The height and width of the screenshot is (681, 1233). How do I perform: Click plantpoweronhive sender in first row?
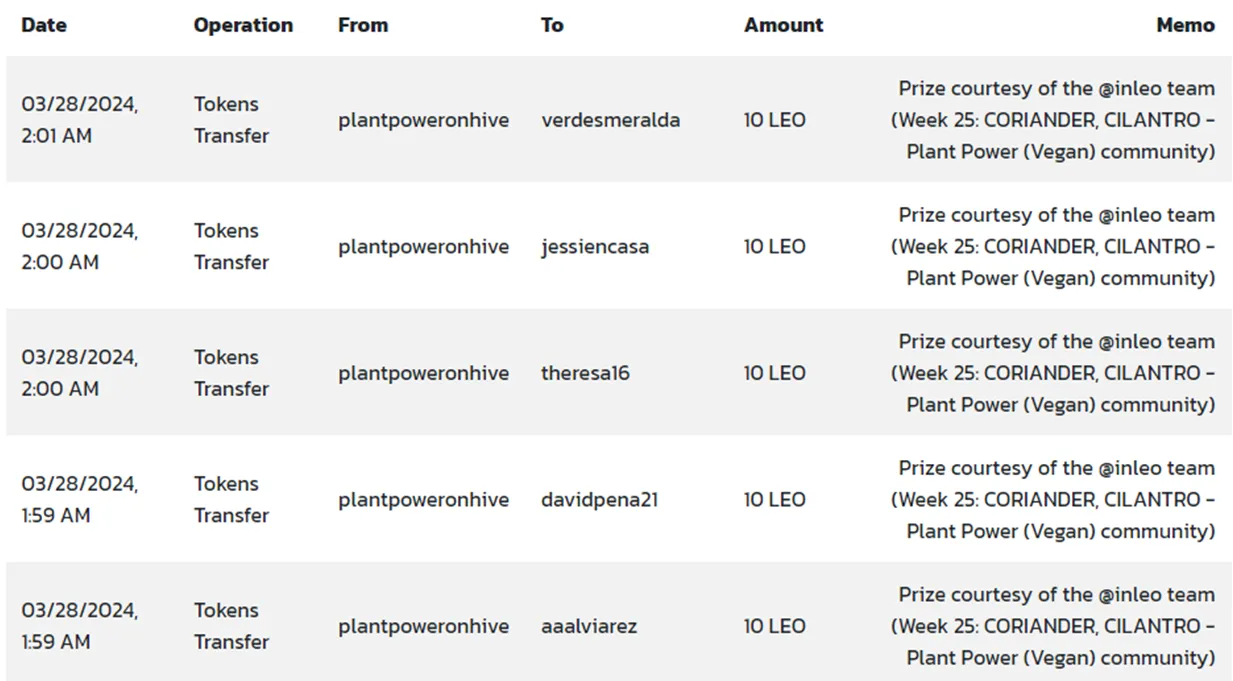423,120
